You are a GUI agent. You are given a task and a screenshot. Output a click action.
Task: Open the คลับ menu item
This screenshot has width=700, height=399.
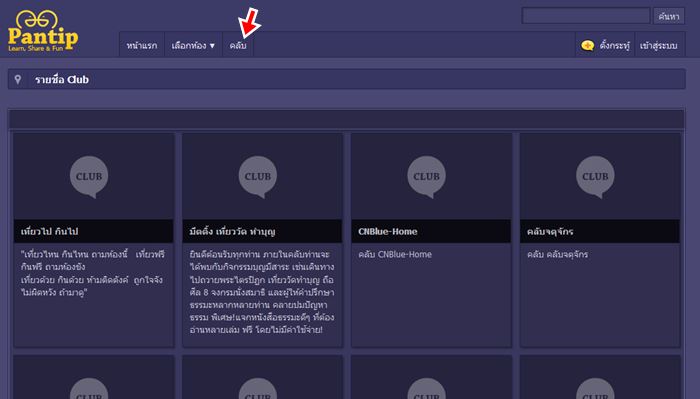pyautogui.click(x=238, y=45)
